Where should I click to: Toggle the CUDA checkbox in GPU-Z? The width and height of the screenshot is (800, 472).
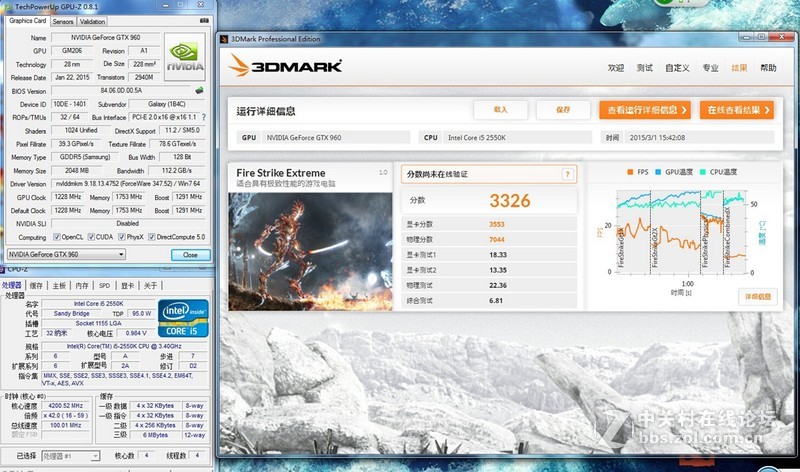tap(91, 237)
